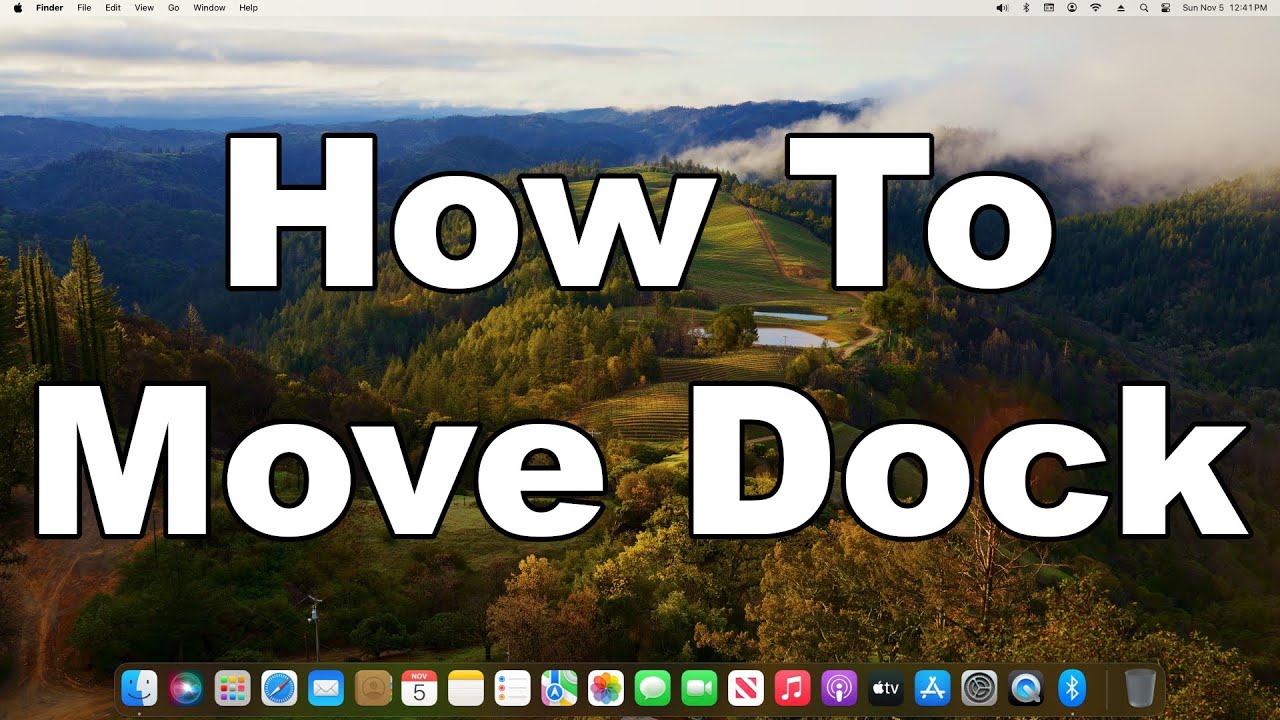1280x720 pixels.
Task: Open Apple TV app in the Dock
Action: pos(886,688)
